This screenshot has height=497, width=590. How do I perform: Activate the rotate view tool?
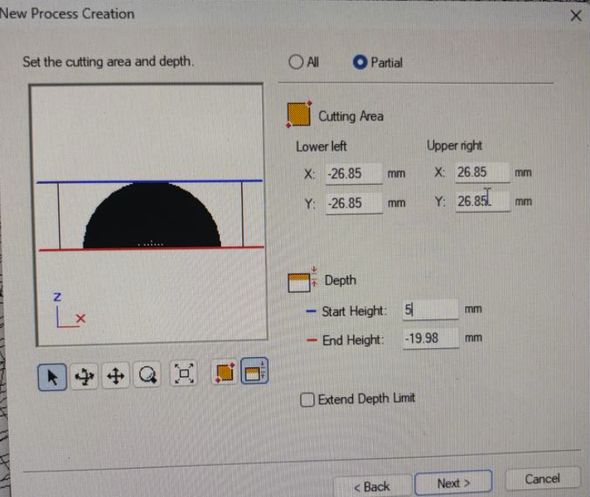(84, 376)
